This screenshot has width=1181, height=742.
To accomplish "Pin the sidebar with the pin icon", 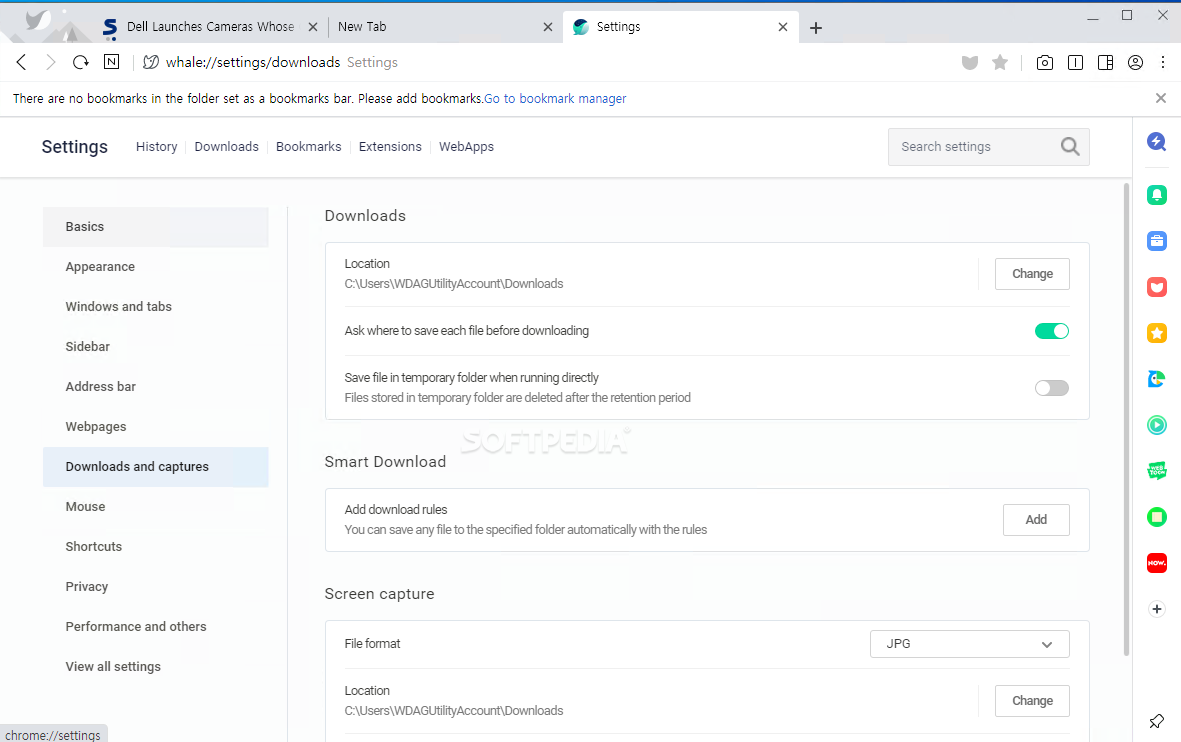I will pos(1157,721).
